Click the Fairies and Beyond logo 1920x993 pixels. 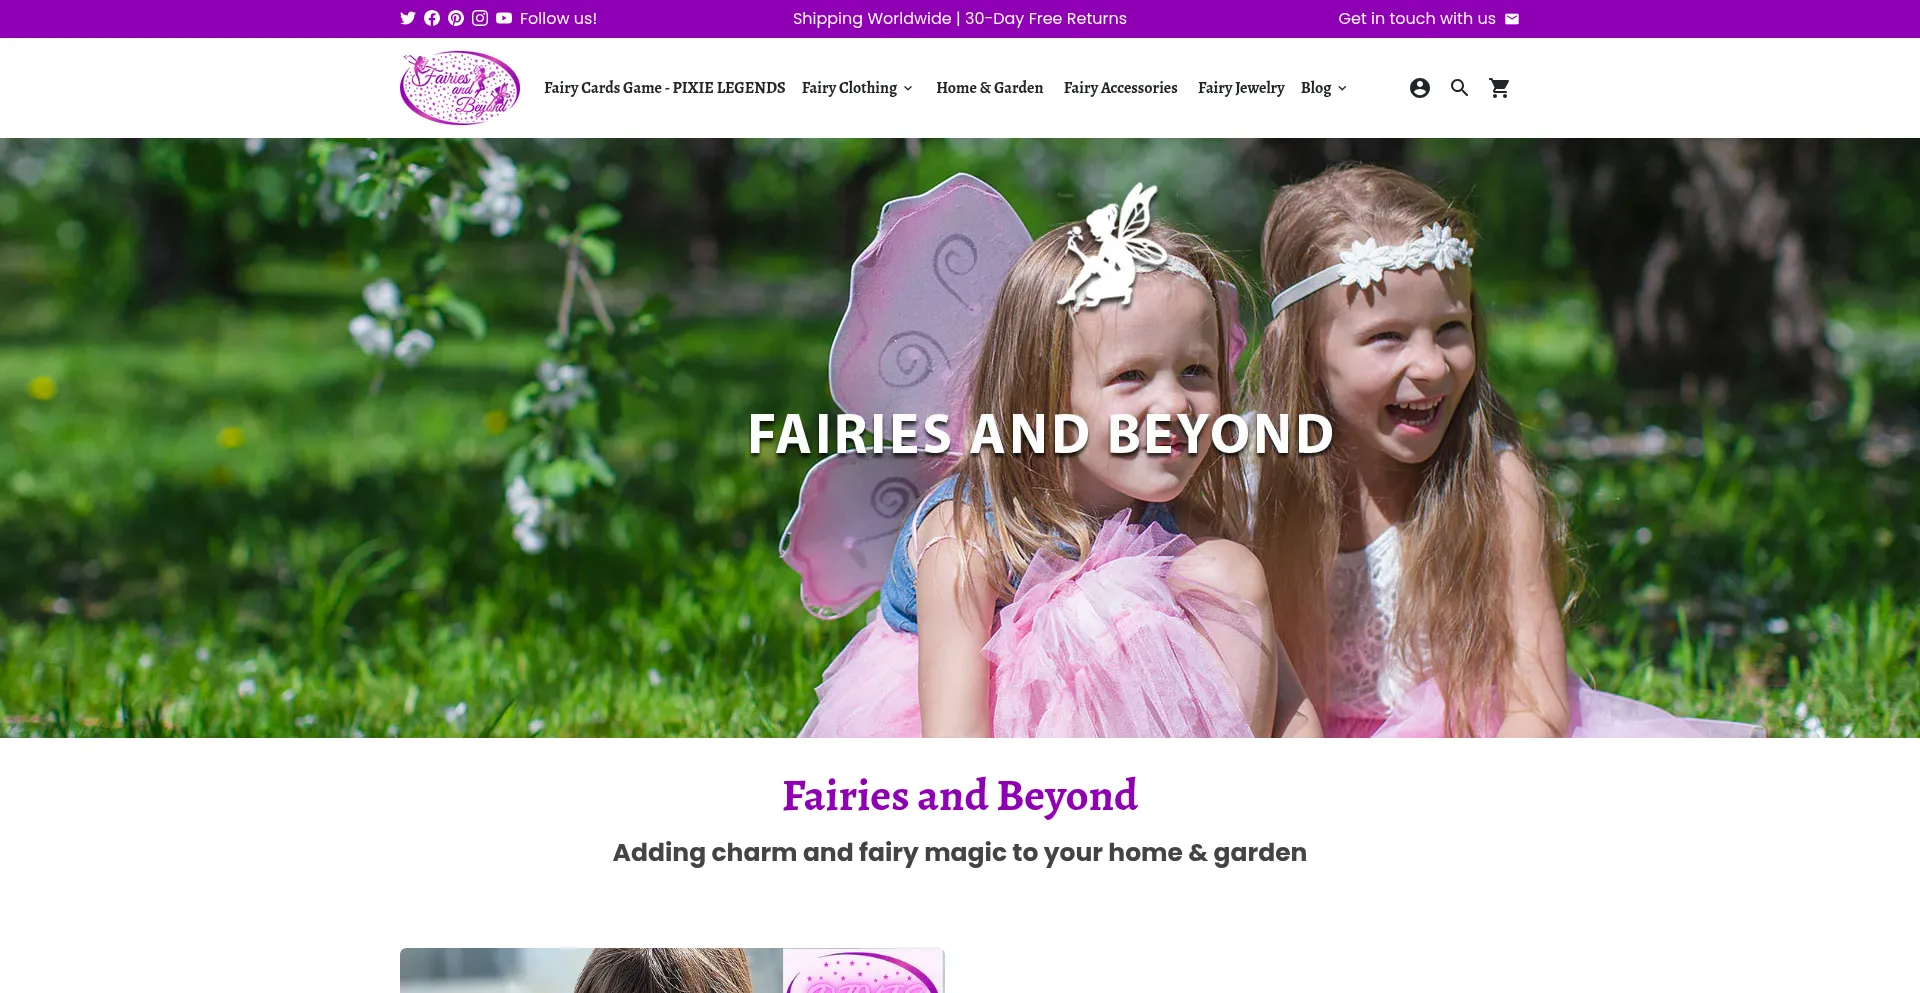coord(460,88)
